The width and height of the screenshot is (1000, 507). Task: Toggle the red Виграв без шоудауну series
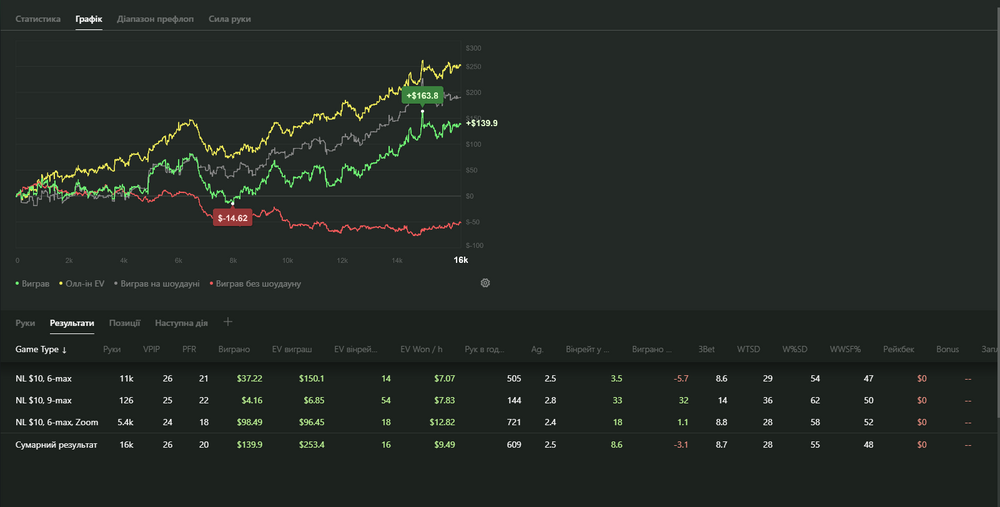click(x=255, y=284)
